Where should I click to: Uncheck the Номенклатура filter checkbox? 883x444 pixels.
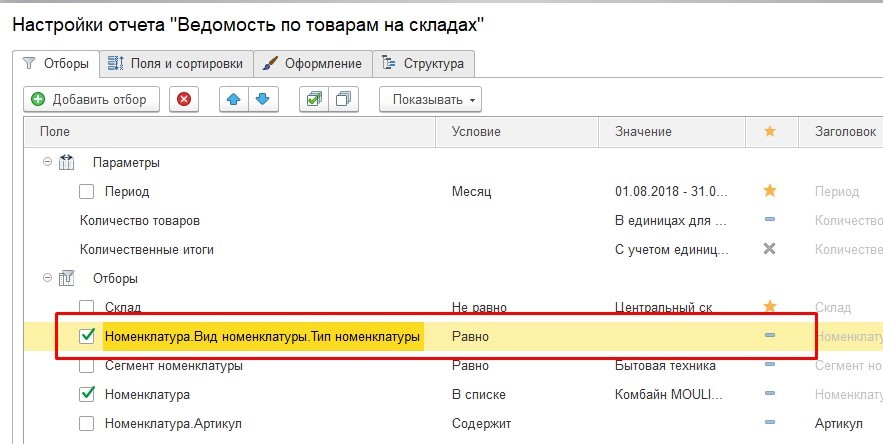[87, 395]
